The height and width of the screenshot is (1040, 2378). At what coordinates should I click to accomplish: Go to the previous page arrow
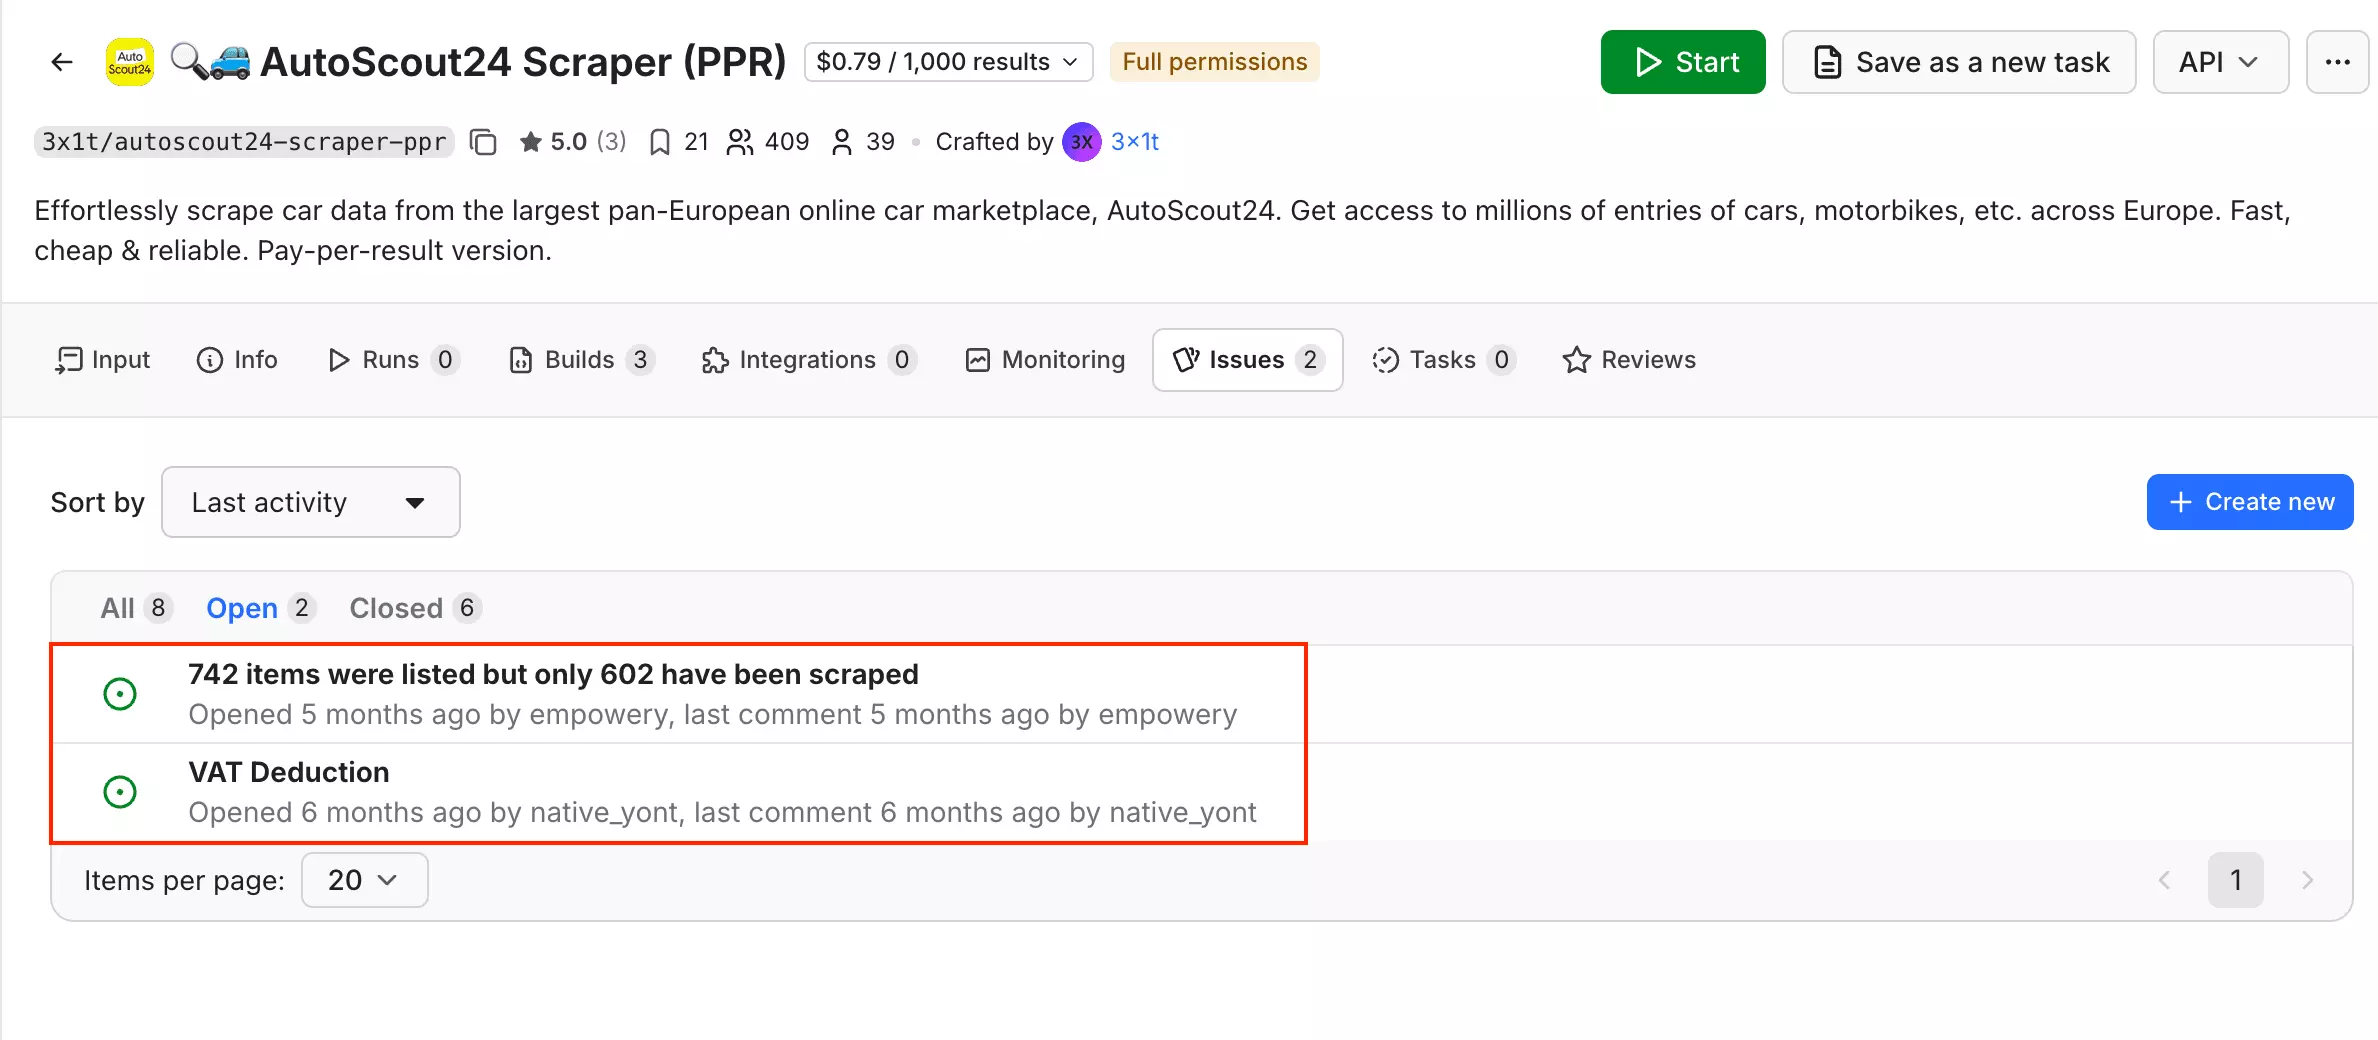pos(2164,880)
